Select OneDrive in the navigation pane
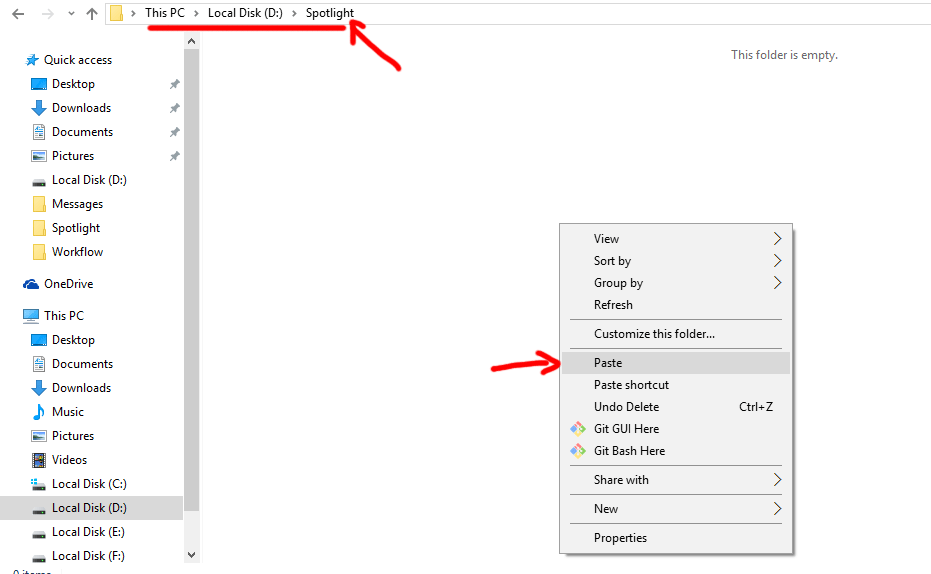The image size is (931, 574). coord(68,284)
